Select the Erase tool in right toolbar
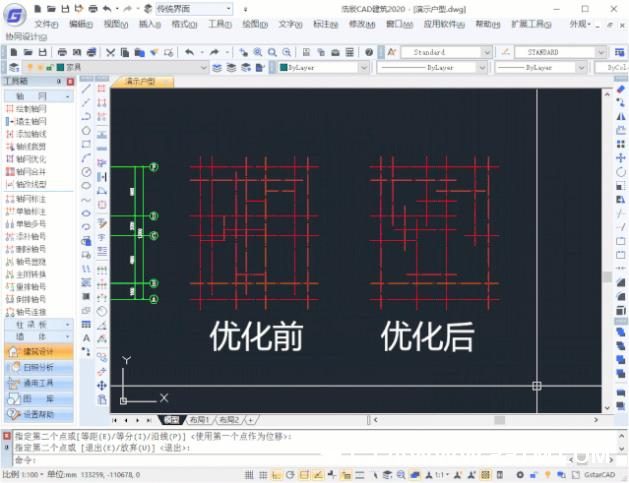 (621, 89)
